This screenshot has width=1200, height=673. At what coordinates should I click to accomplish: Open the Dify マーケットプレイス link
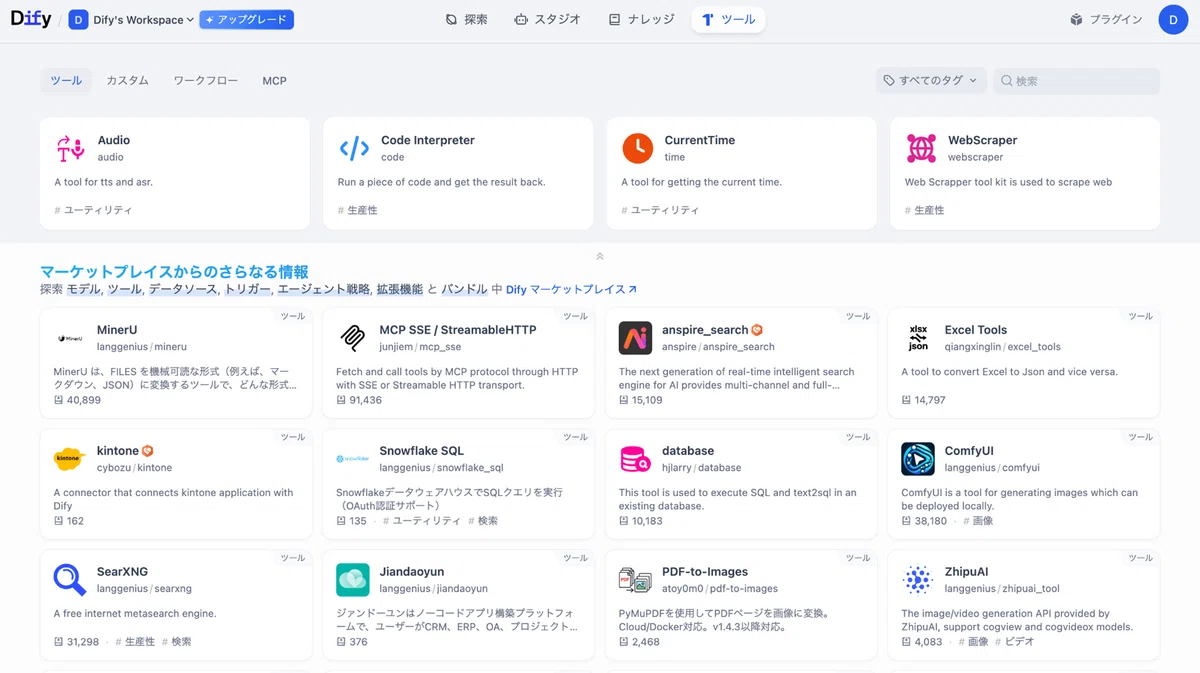571,289
